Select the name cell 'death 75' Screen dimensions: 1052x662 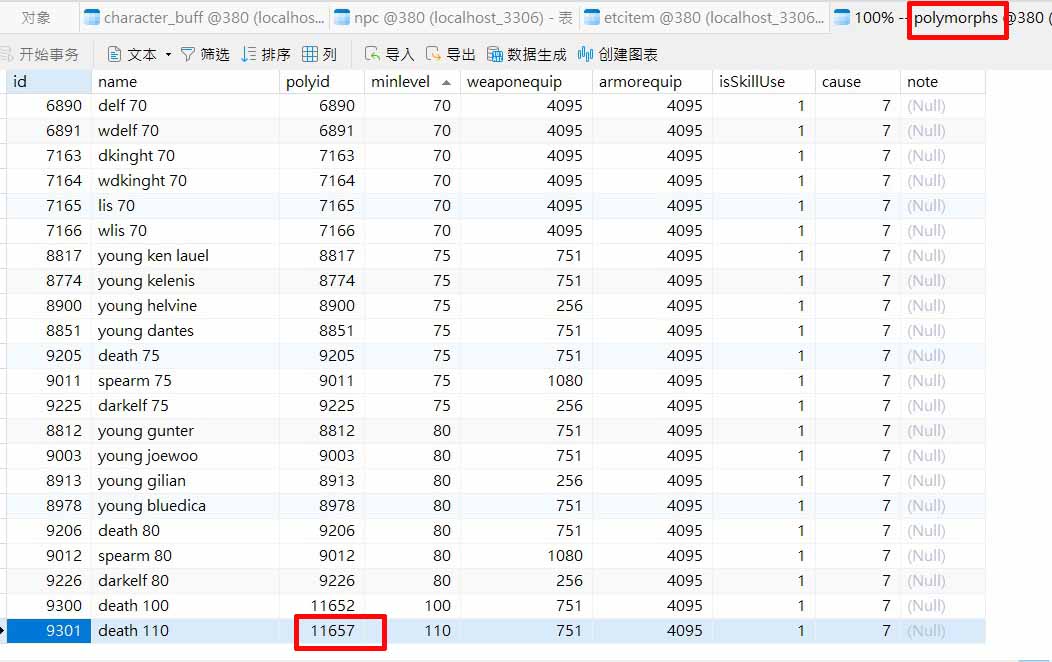click(x=185, y=355)
